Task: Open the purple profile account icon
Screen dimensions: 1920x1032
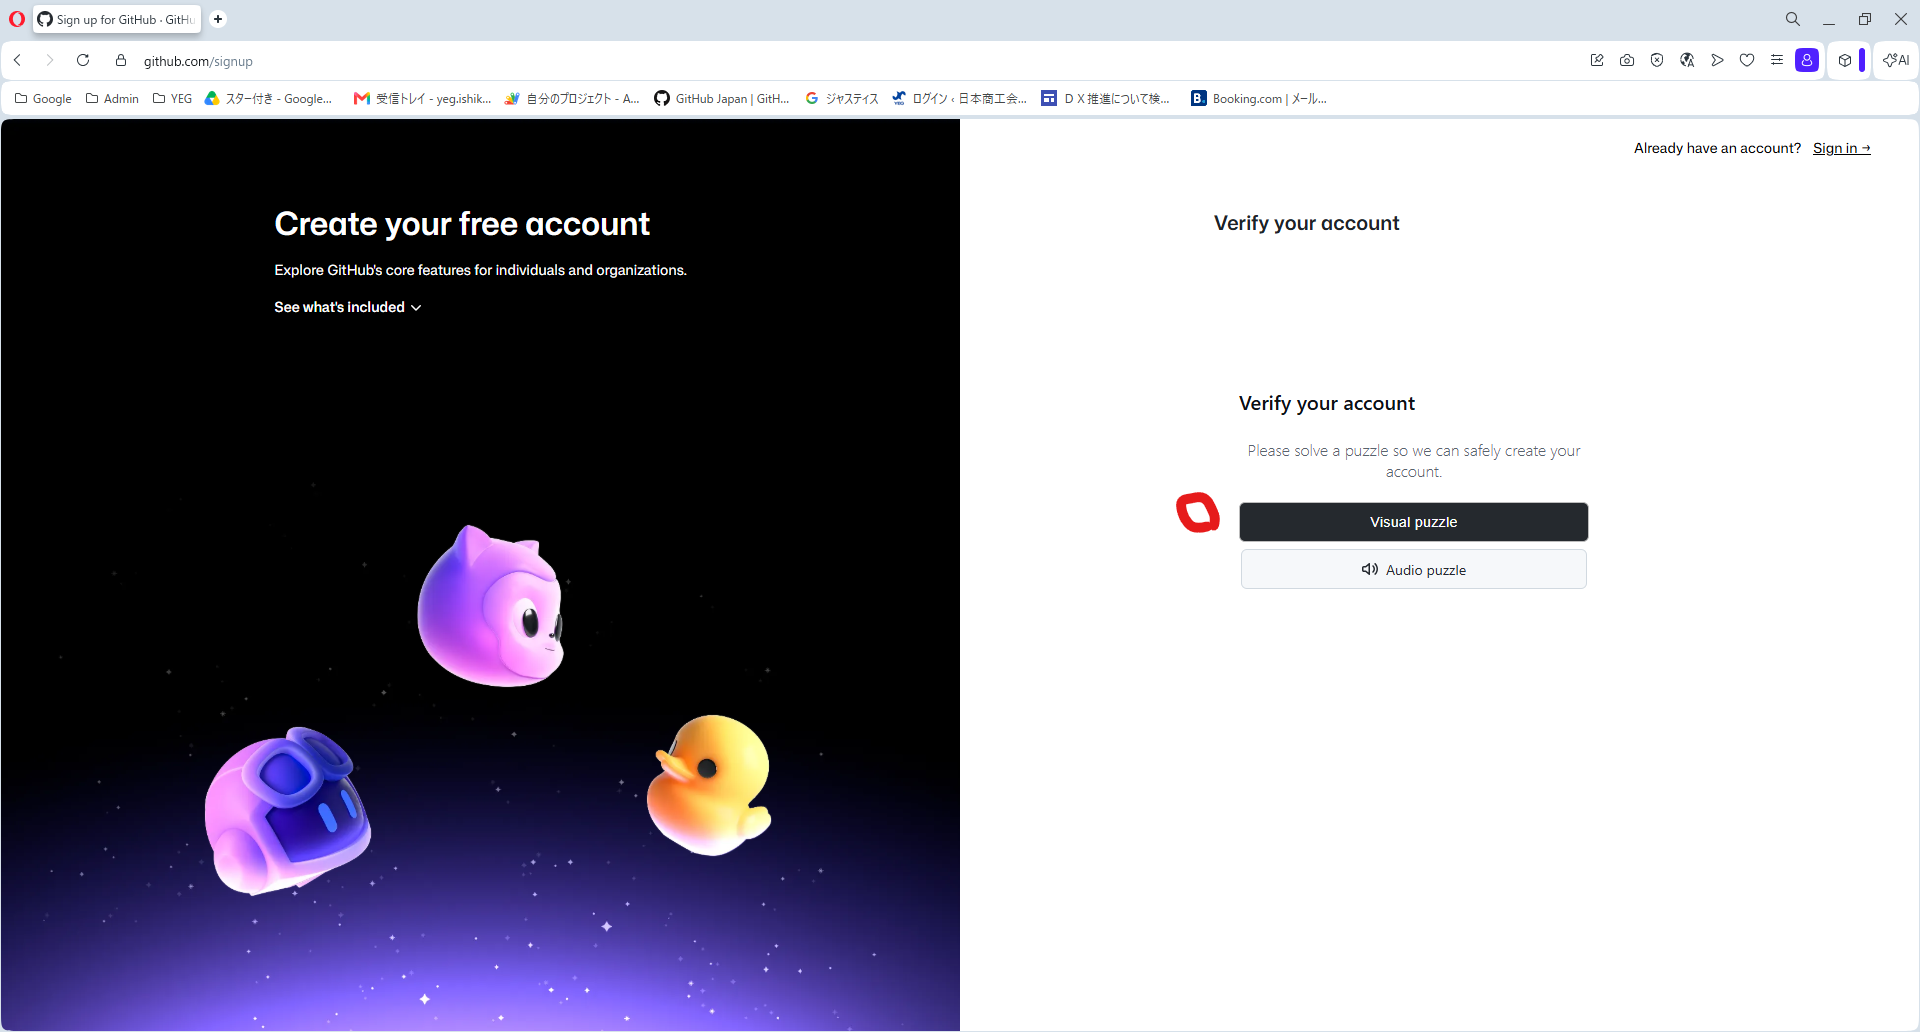Action: coord(1807,61)
